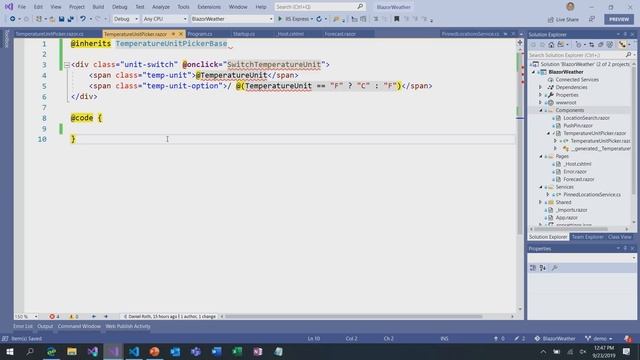640x360 pixels.
Task: Click the highlighted preview toolbar icon in Solution Explorer
Action: tap(622, 44)
